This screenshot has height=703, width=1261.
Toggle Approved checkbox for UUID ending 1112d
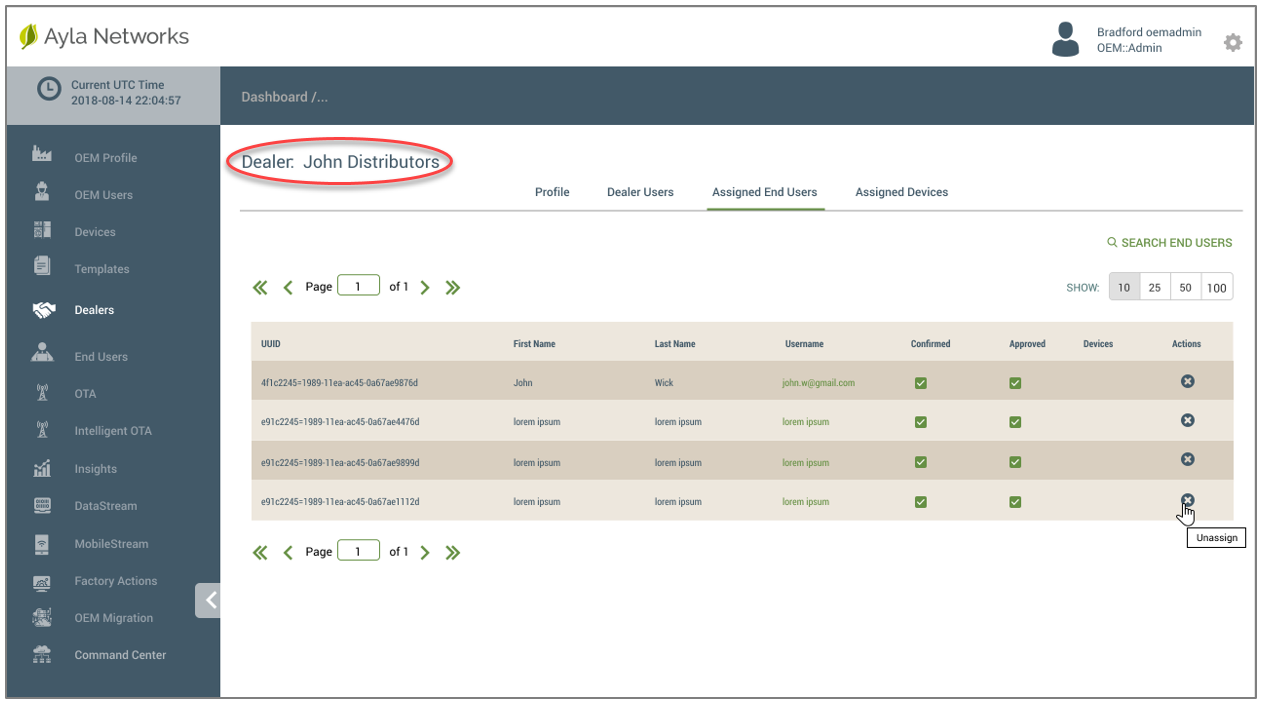pos(1015,502)
